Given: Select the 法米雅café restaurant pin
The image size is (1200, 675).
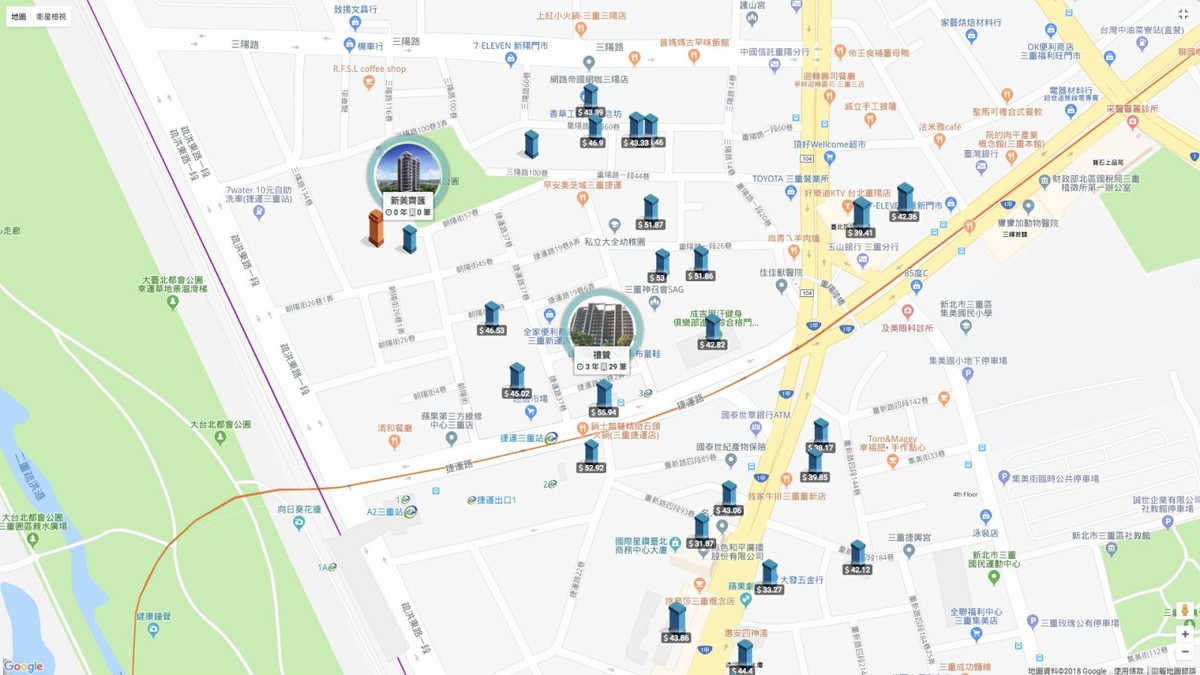Looking at the screenshot, I should (938, 140).
